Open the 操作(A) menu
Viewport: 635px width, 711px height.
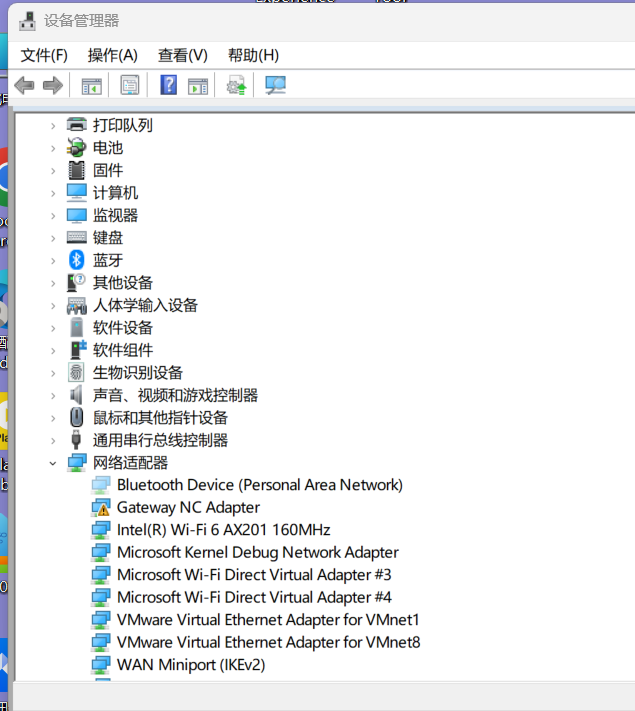[x=112, y=55]
